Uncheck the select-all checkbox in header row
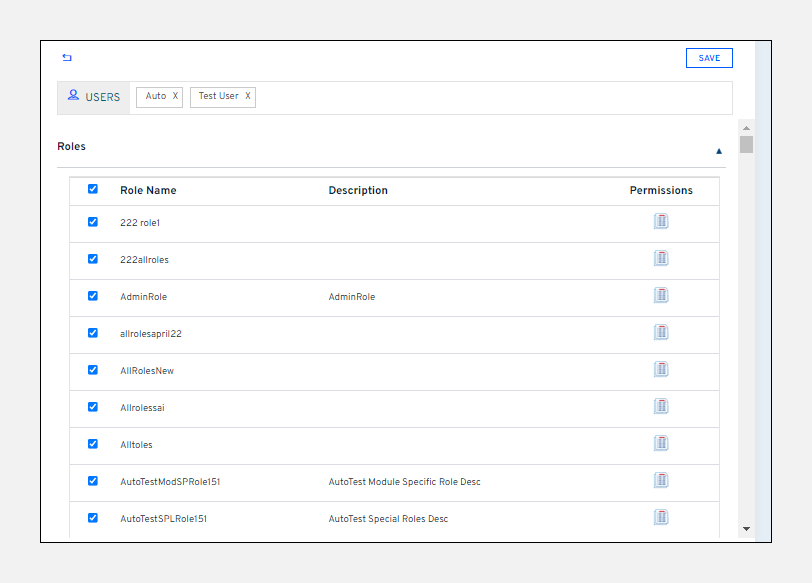812x583 pixels. point(93,189)
